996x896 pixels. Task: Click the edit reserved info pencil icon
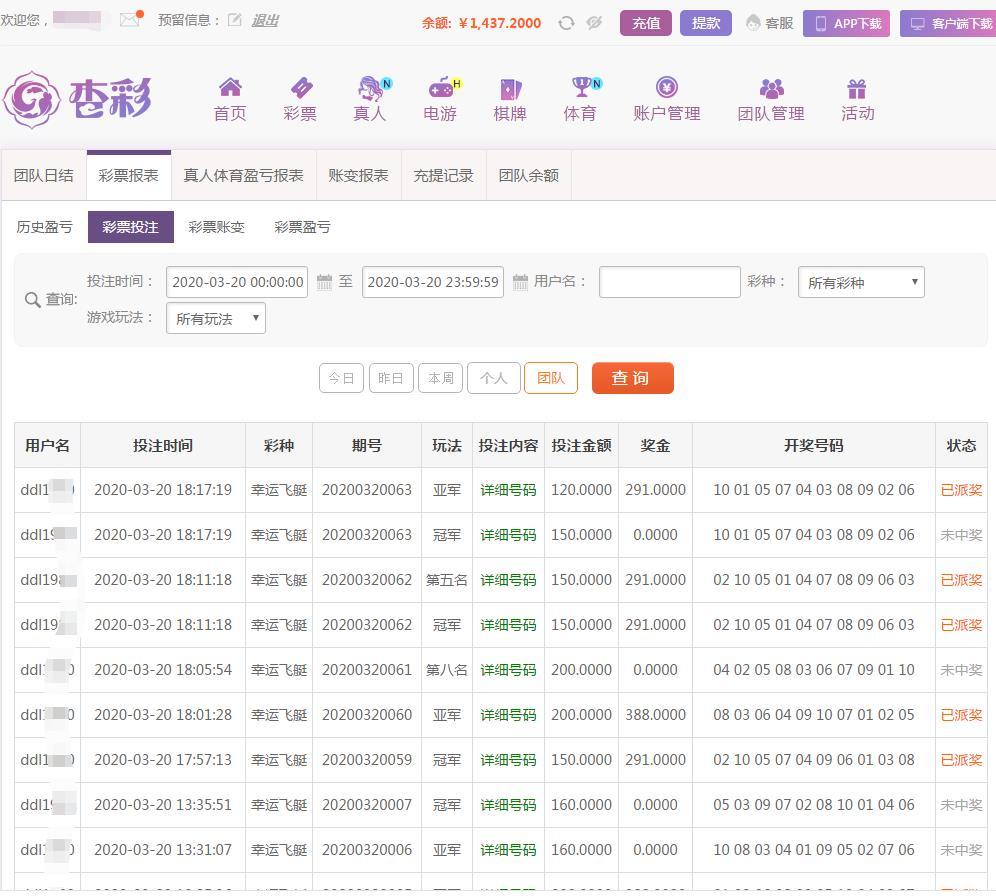[234, 19]
